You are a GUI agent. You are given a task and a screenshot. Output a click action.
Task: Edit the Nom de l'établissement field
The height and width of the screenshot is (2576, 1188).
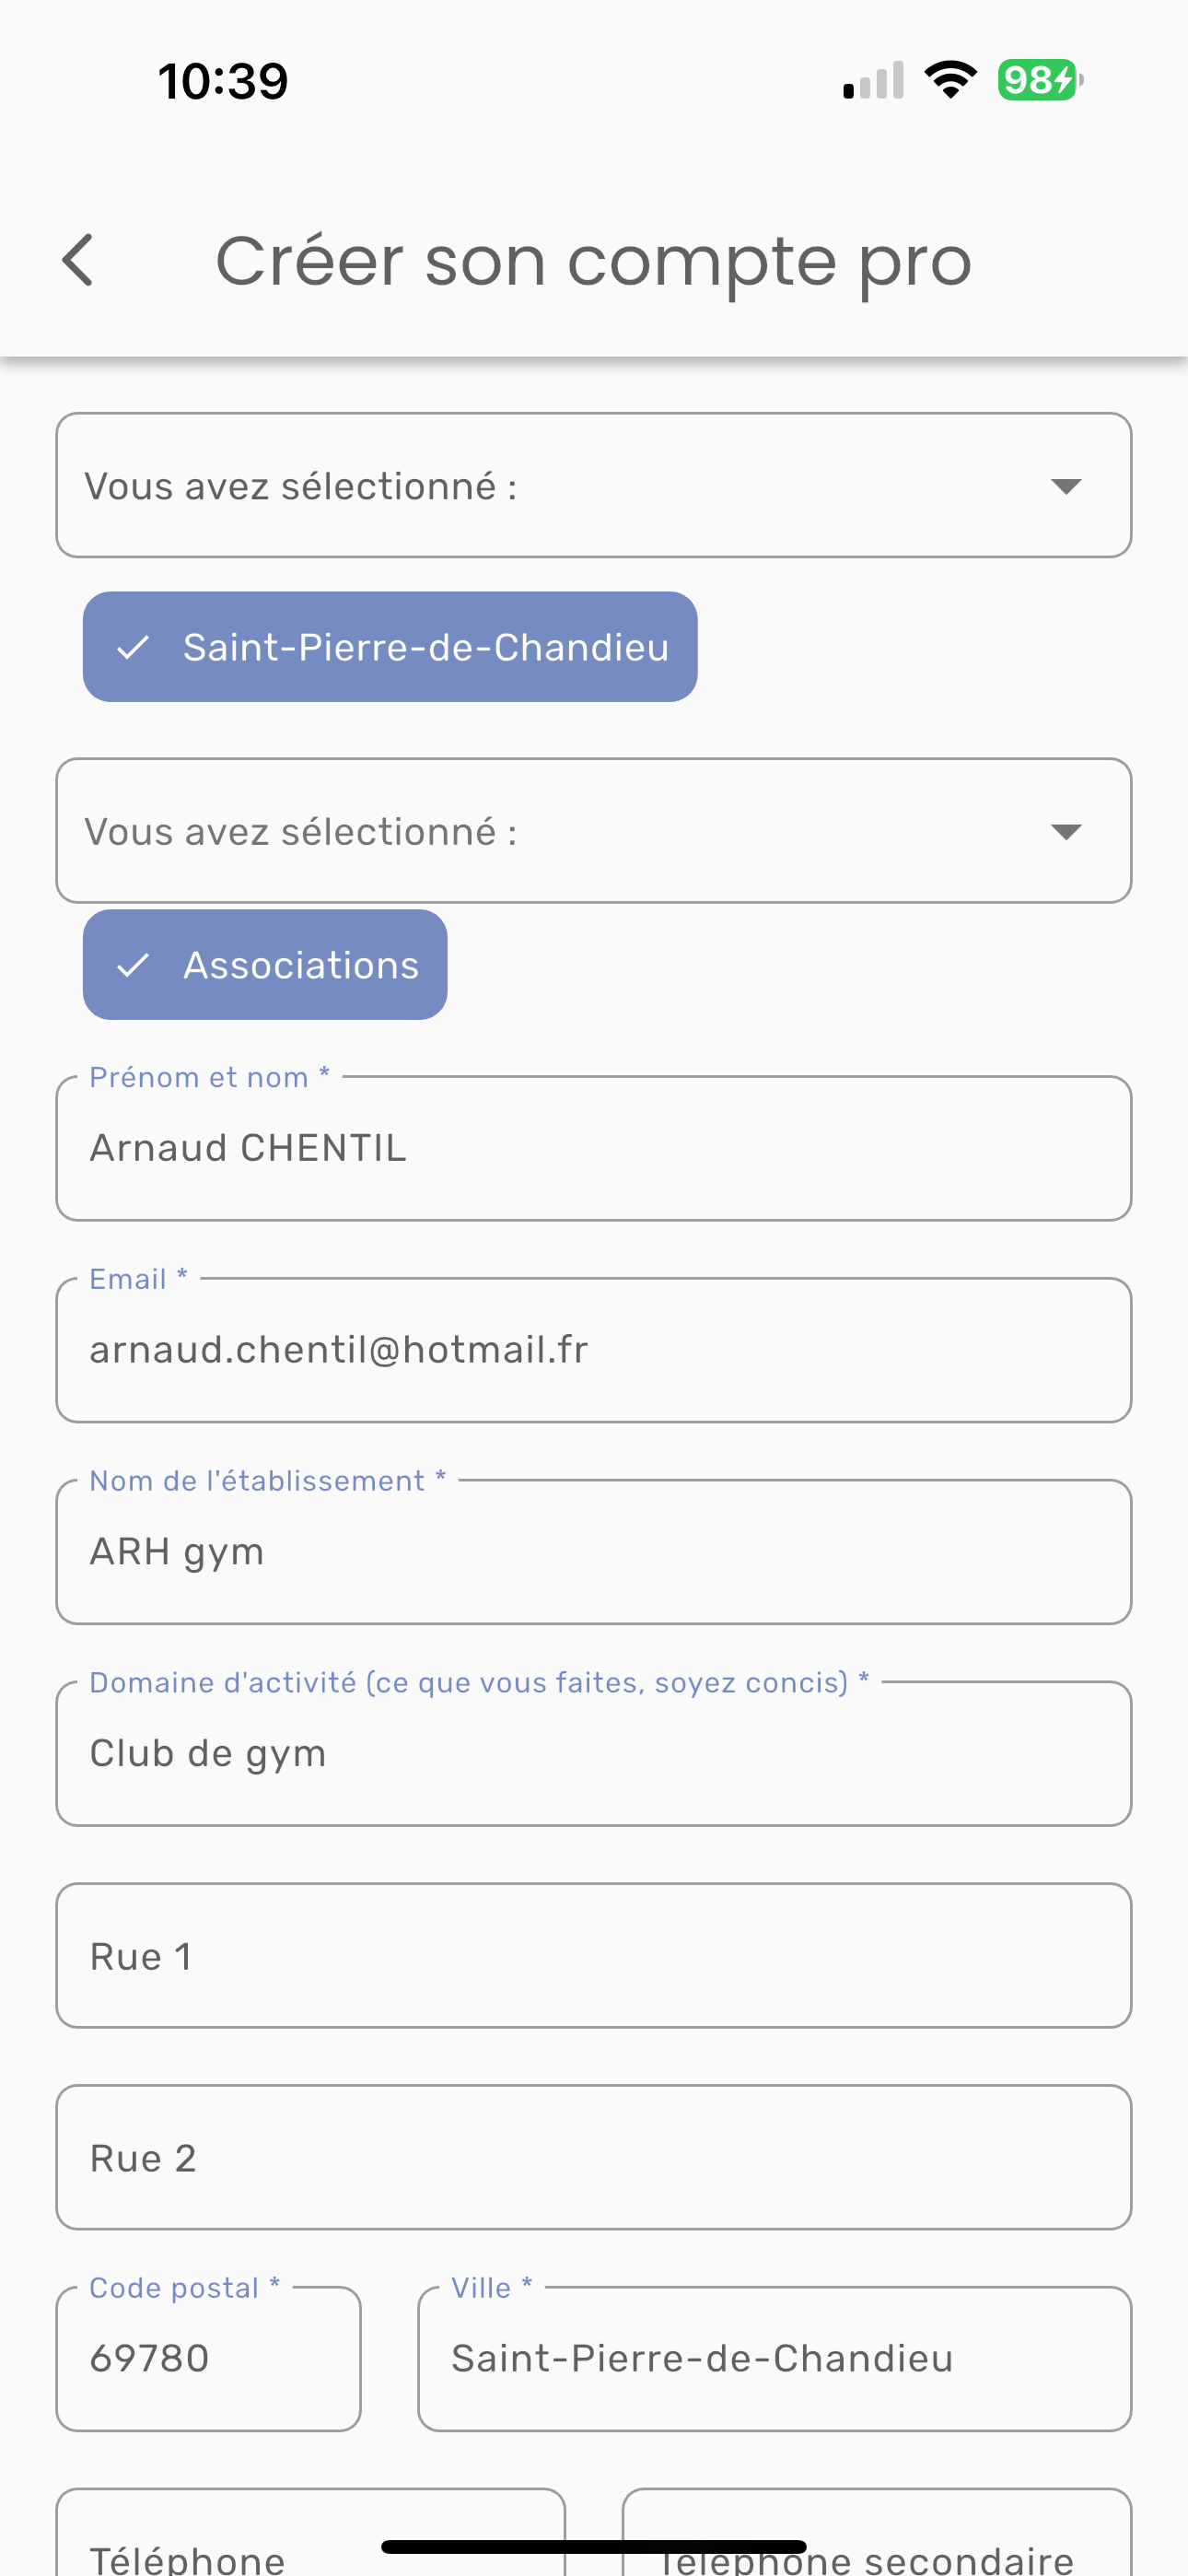pyautogui.click(x=593, y=1552)
